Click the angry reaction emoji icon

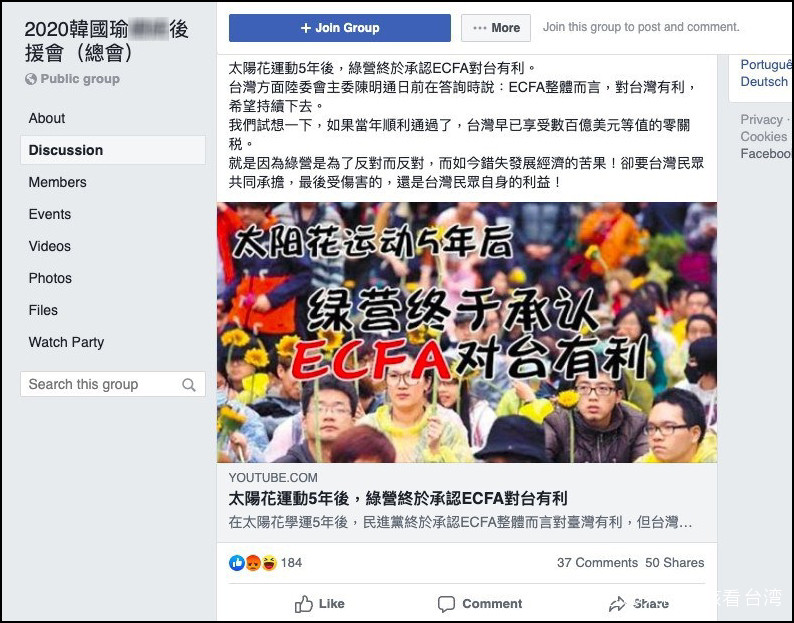pyautogui.click(x=253, y=563)
